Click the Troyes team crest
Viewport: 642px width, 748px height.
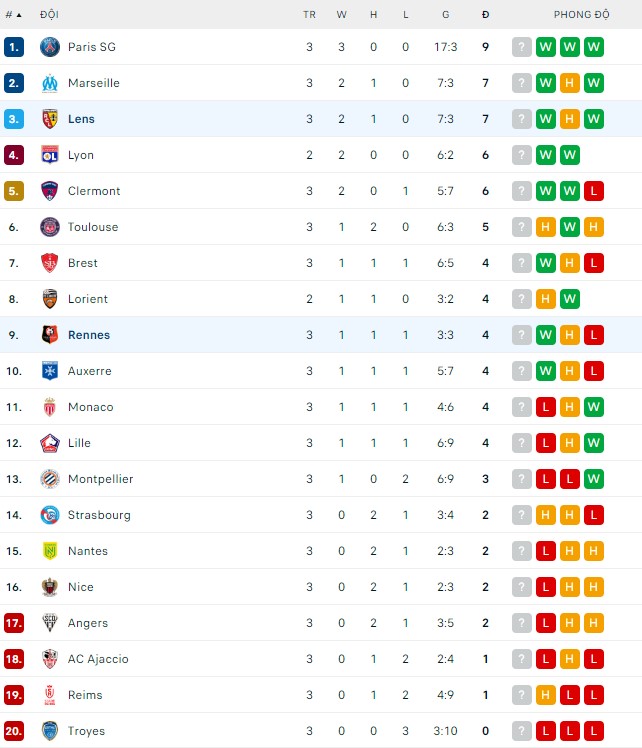coord(50,731)
